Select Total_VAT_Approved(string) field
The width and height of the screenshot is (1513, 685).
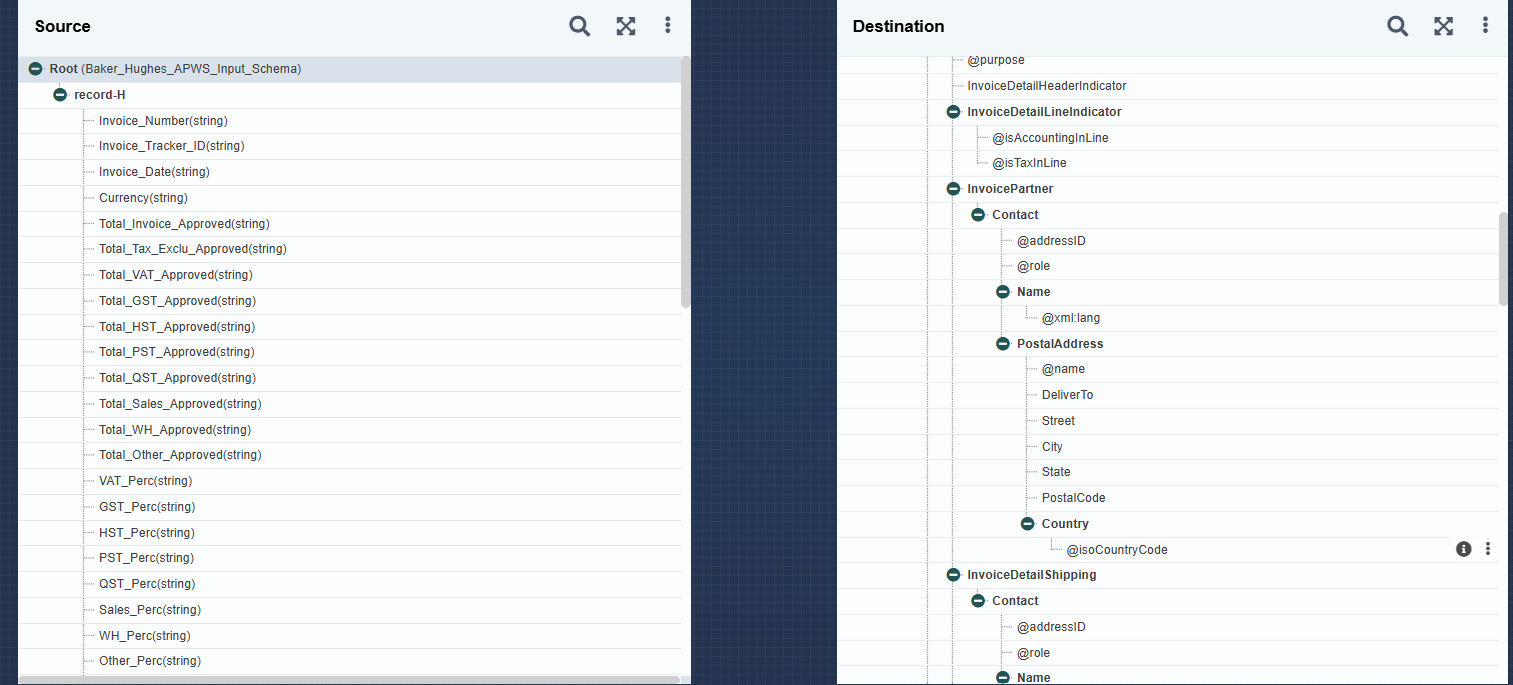click(176, 275)
